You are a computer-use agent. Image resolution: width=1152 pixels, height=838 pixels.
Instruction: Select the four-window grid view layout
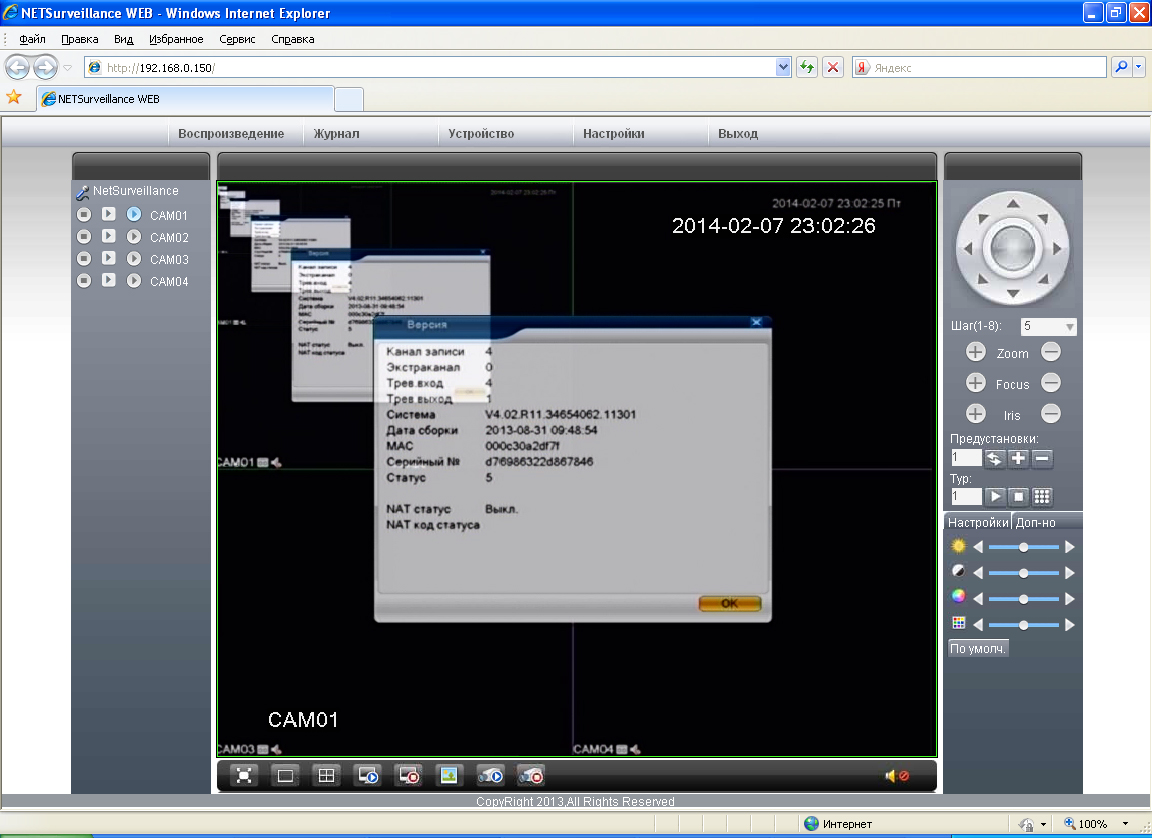(x=326, y=776)
